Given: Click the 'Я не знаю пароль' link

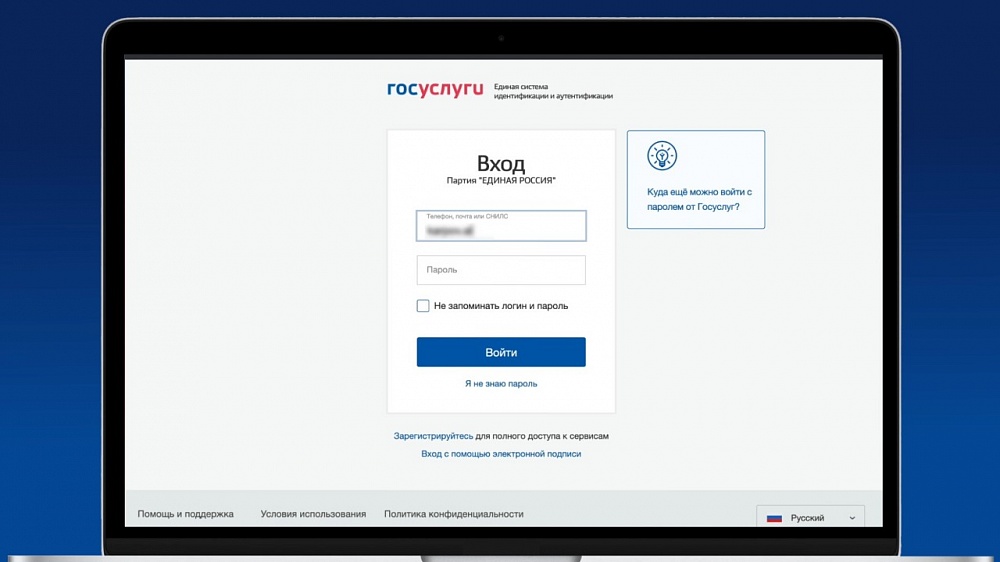Looking at the screenshot, I should pyautogui.click(x=501, y=384).
